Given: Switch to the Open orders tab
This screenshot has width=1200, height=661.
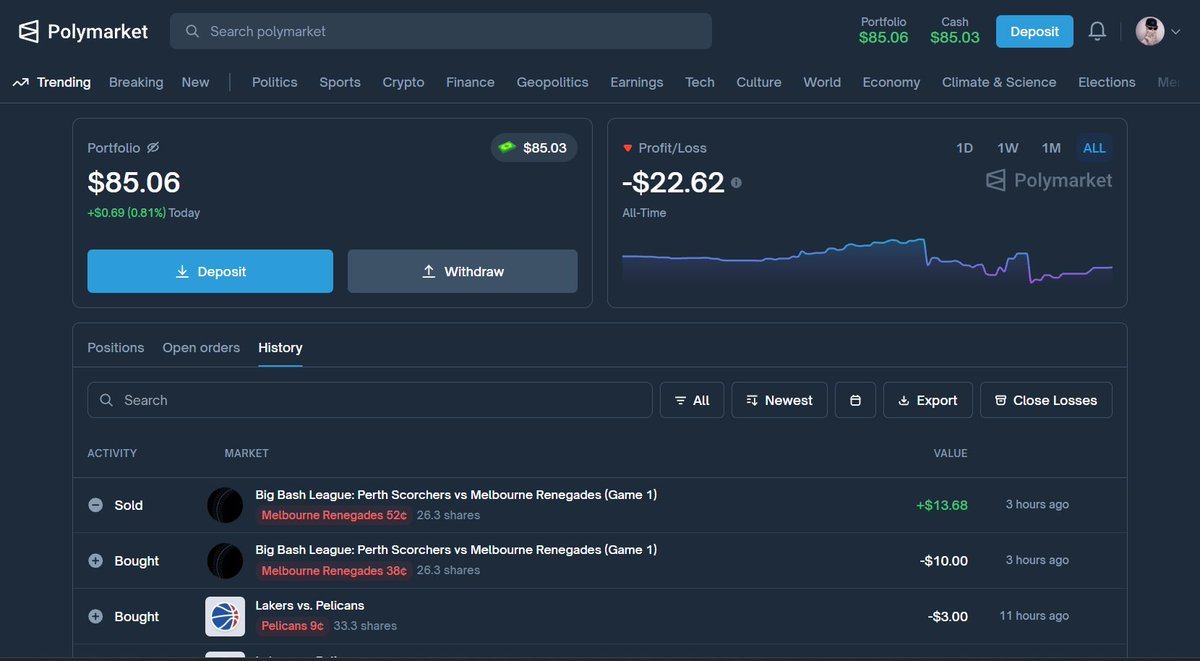Looking at the screenshot, I should click(201, 347).
